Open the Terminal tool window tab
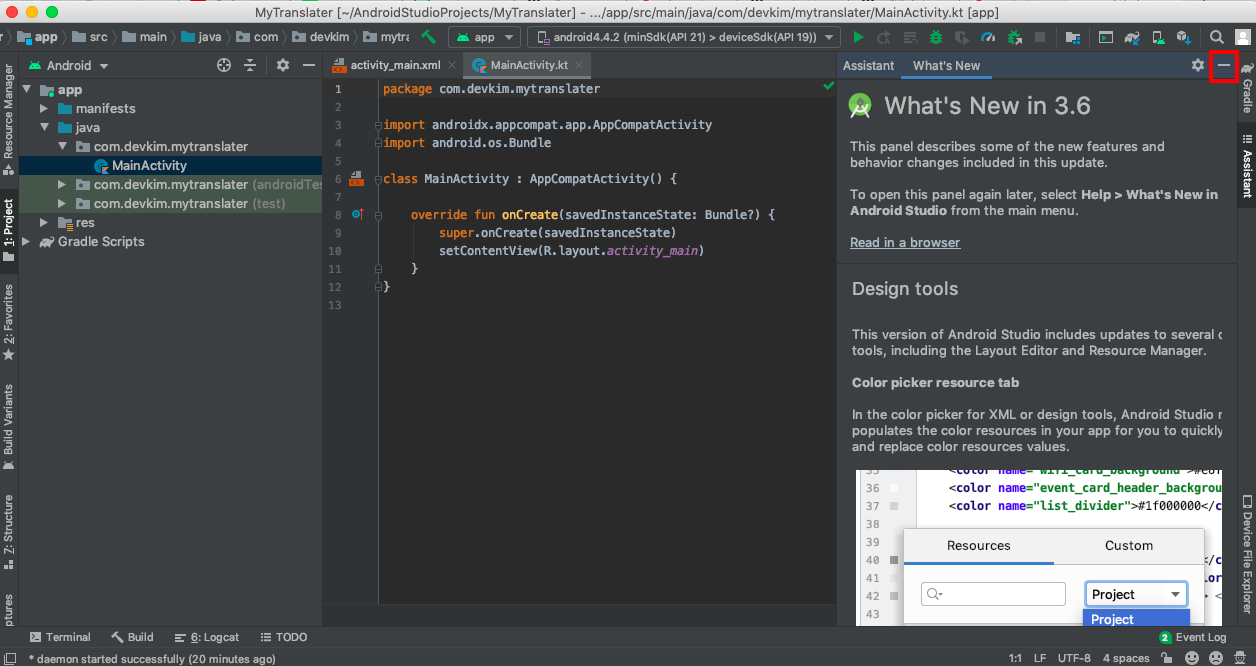The image size is (1256, 666). point(59,637)
